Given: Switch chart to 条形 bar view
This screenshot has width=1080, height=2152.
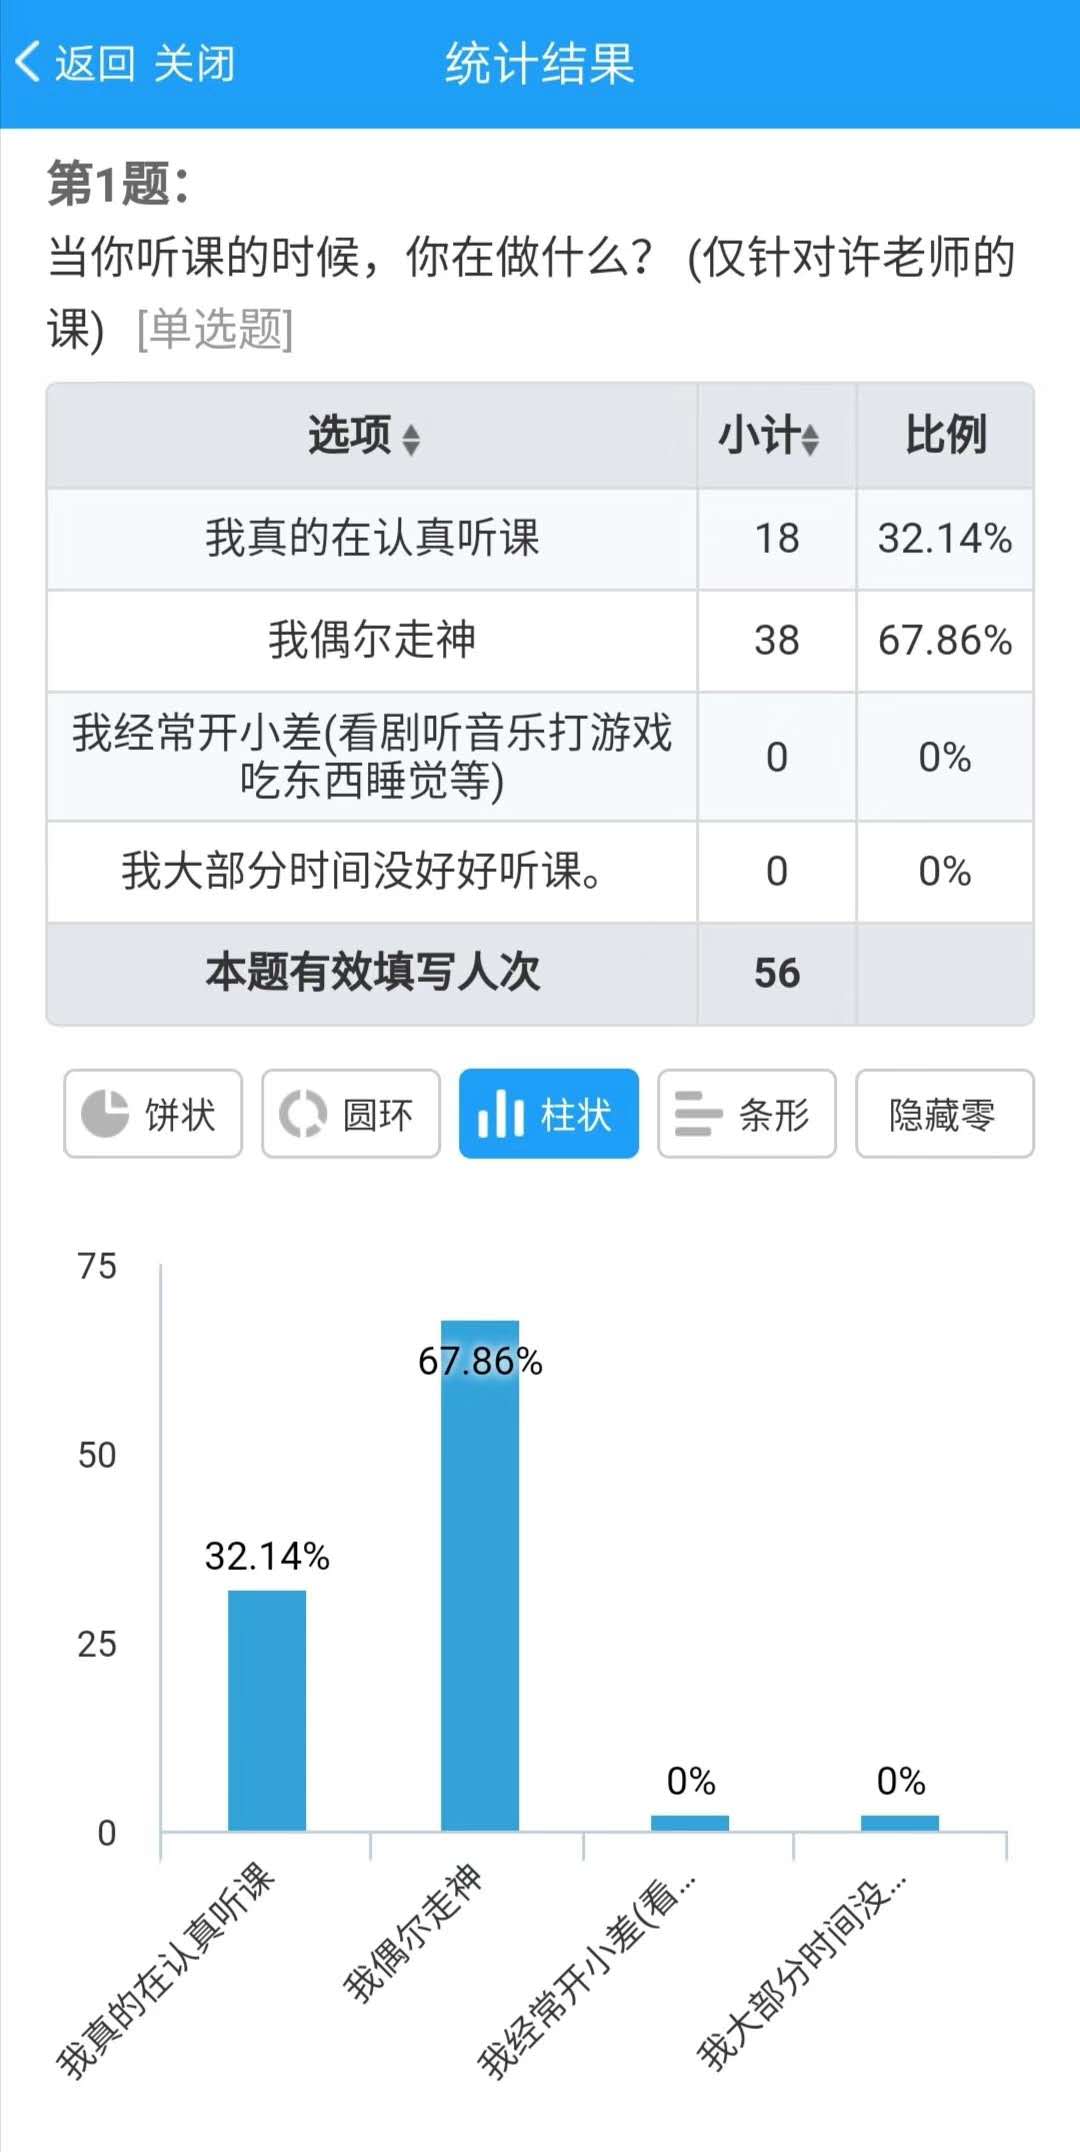Looking at the screenshot, I should pyautogui.click(x=746, y=1114).
